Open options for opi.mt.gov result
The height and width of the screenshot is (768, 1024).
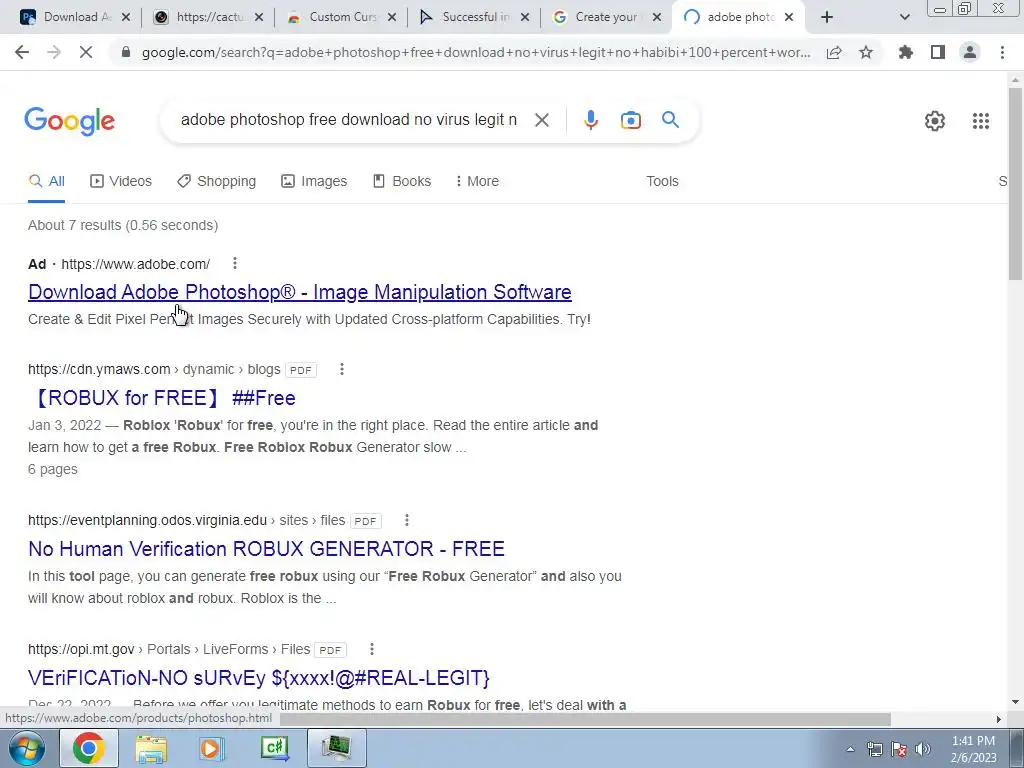[x=372, y=649]
